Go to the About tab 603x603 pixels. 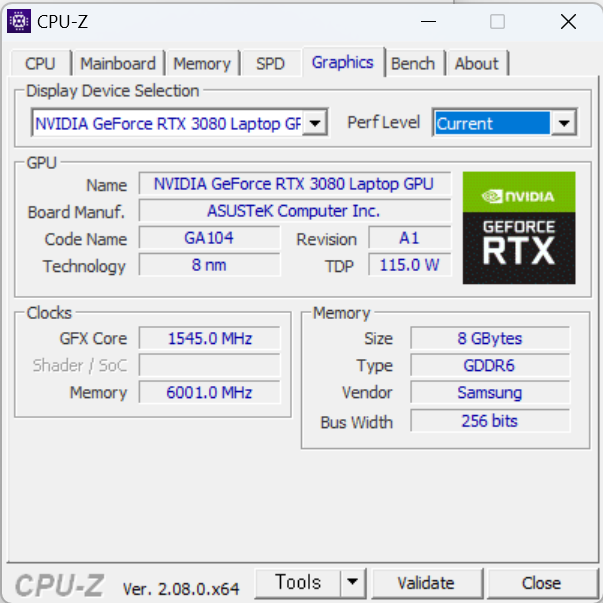[477, 63]
